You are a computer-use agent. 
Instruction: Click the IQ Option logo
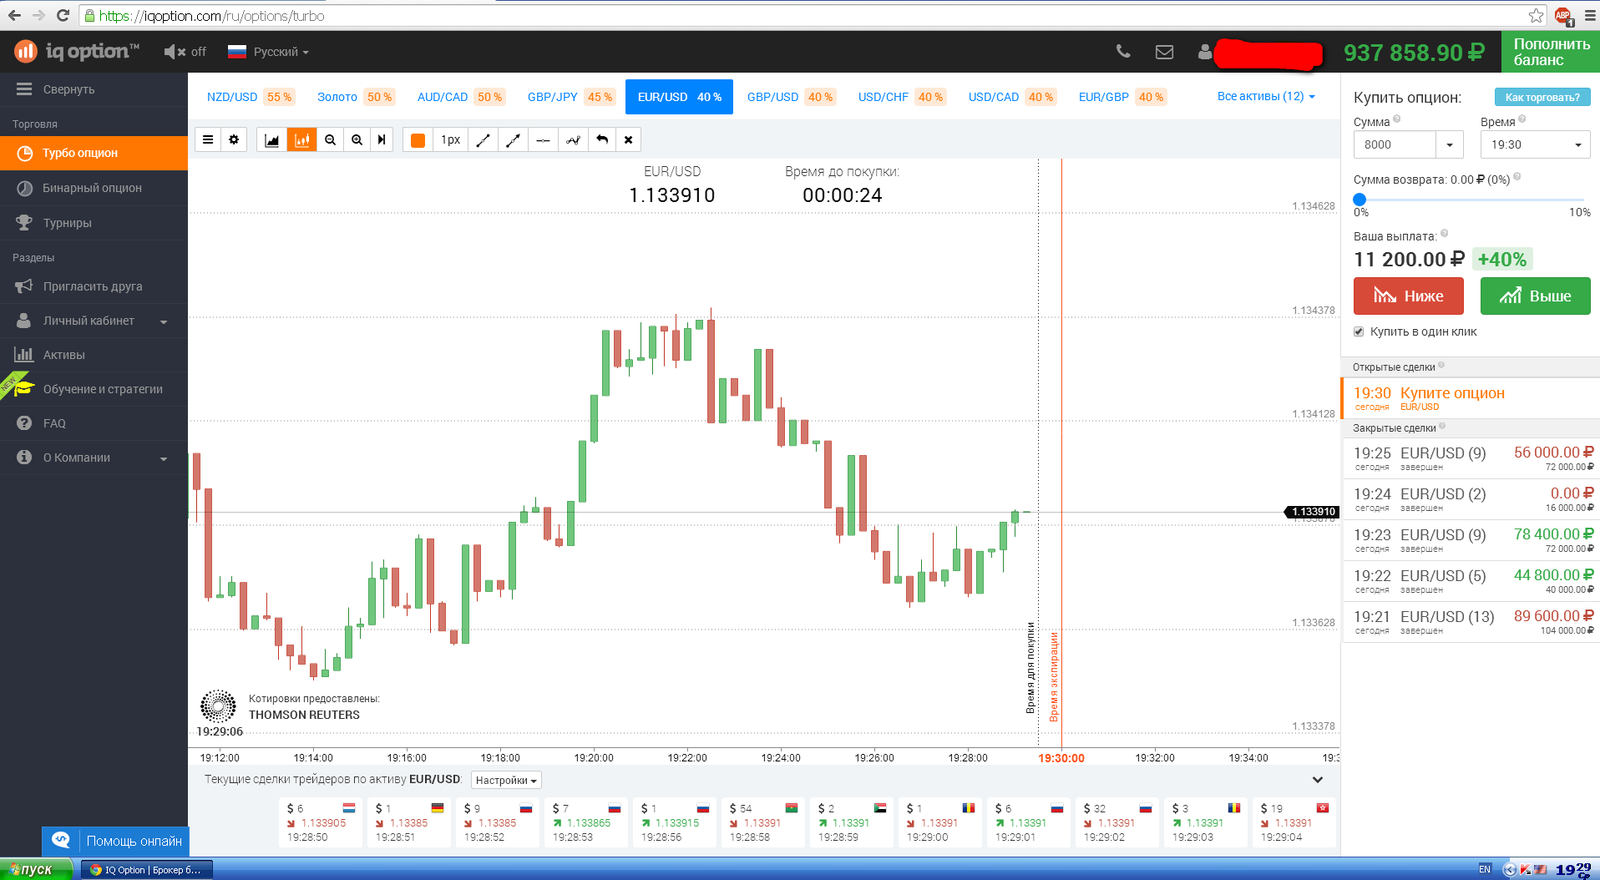coord(77,51)
